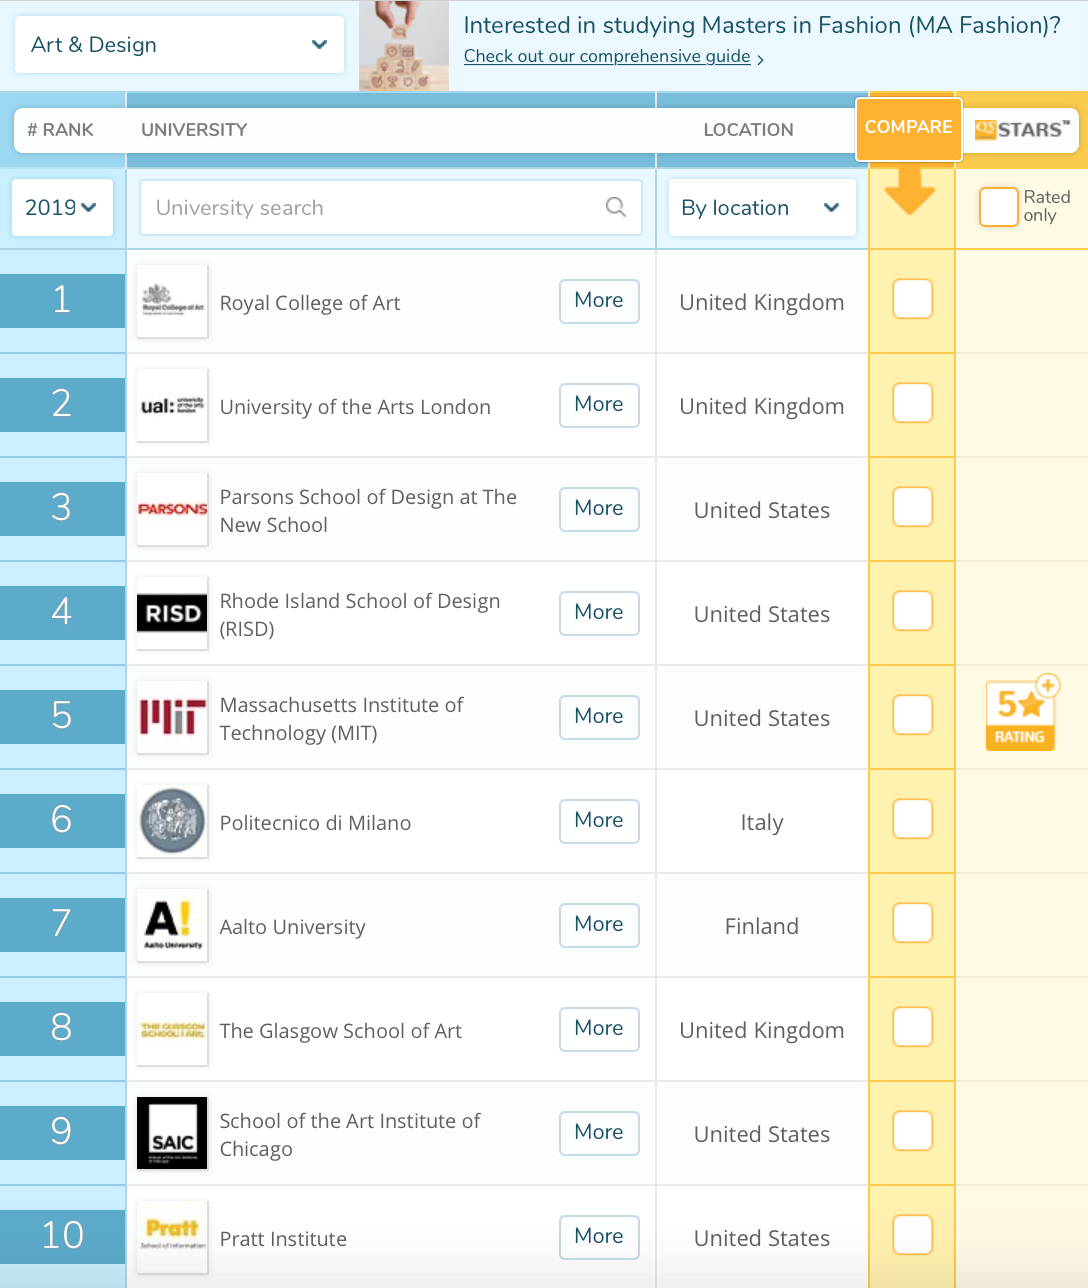Open the Art & Design subject dropdown
Screen dimensions: 1088x1288
tap(179, 45)
